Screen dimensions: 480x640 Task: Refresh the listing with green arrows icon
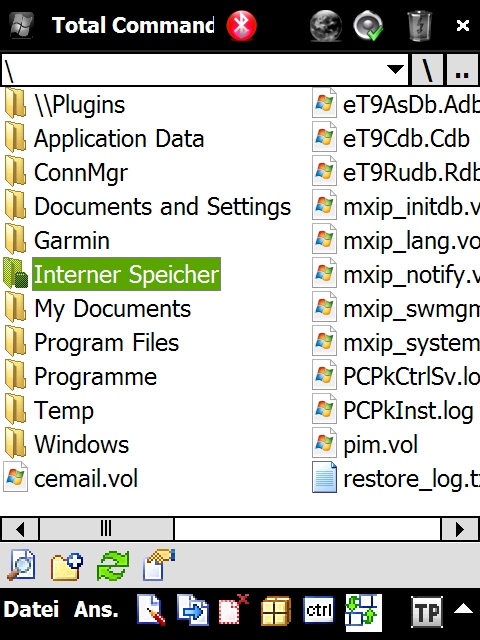(x=113, y=566)
